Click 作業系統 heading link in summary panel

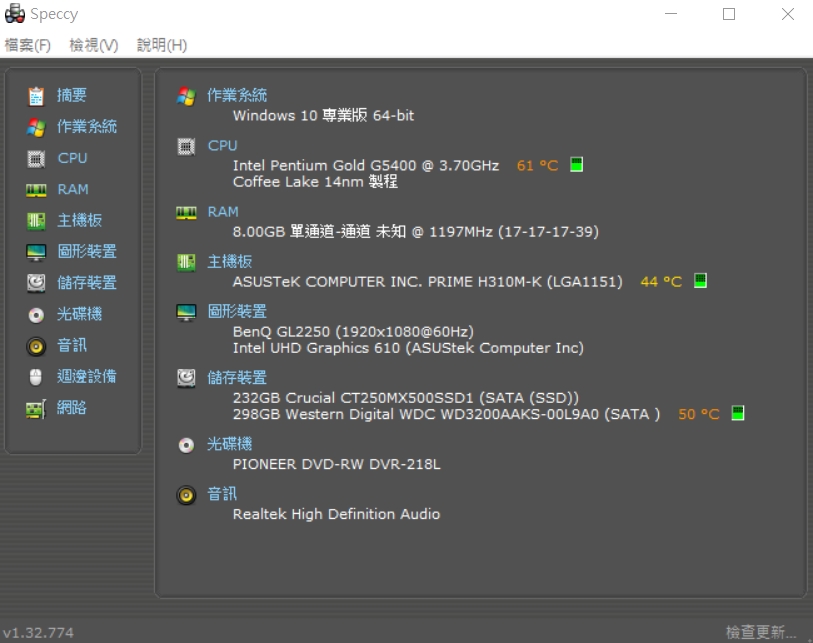coord(237,95)
